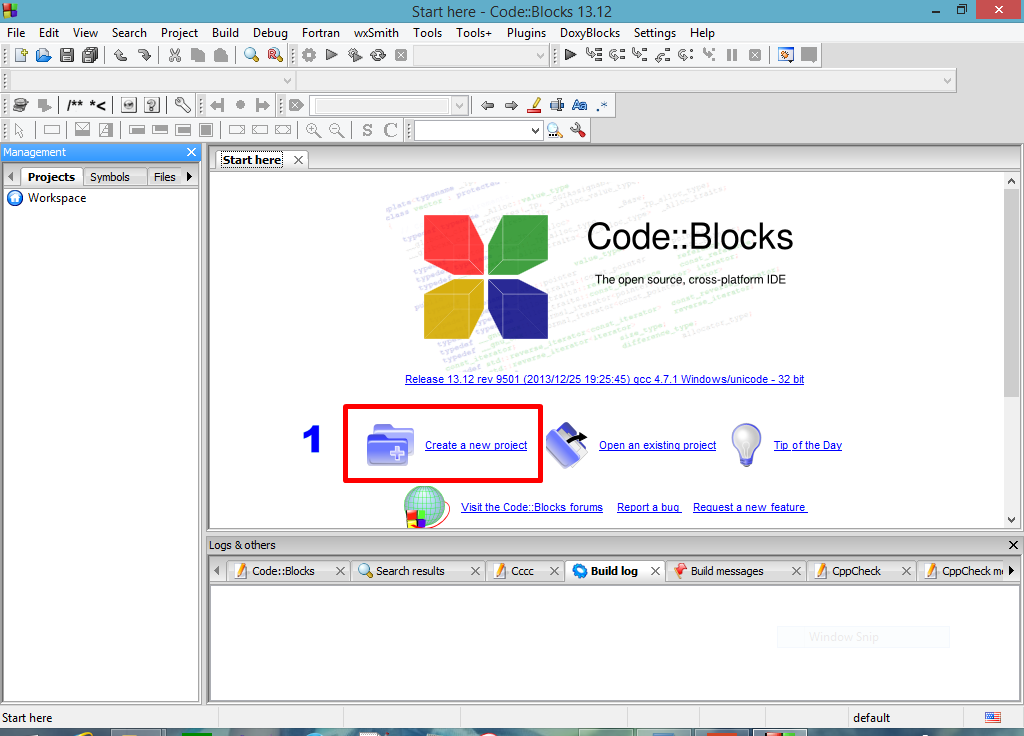Toggle selected text search icon
Screen dimensions: 1024x736
[x=557, y=105]
